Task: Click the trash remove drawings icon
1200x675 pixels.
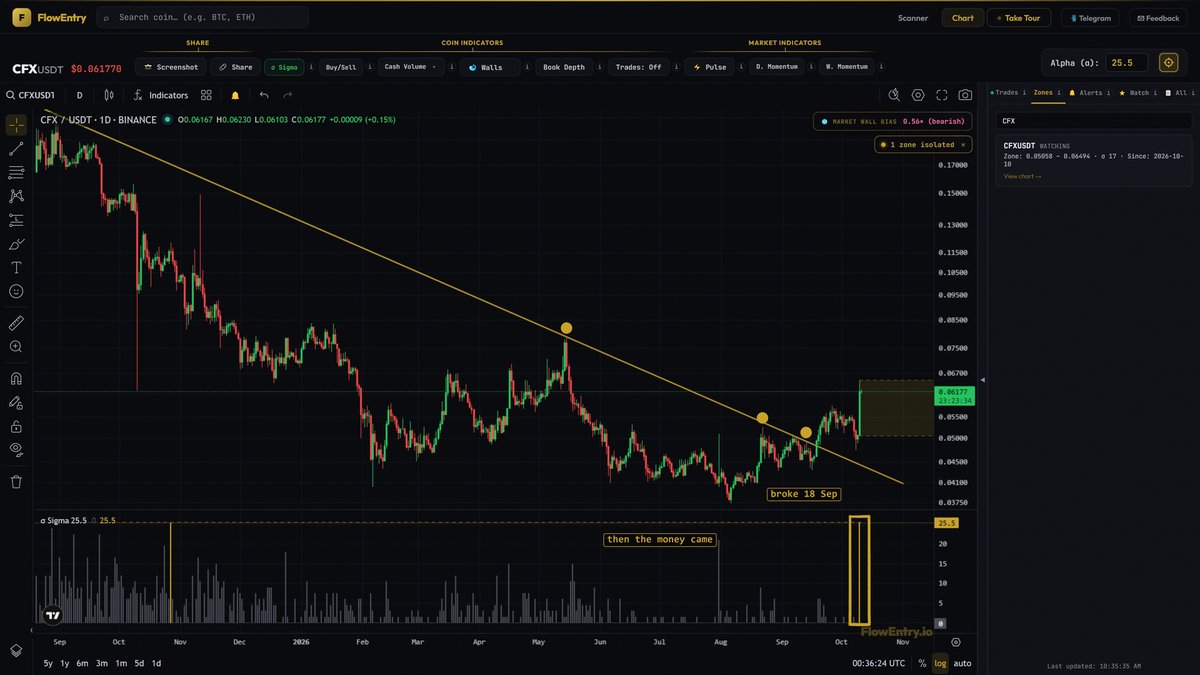Action: coord(16,482)
